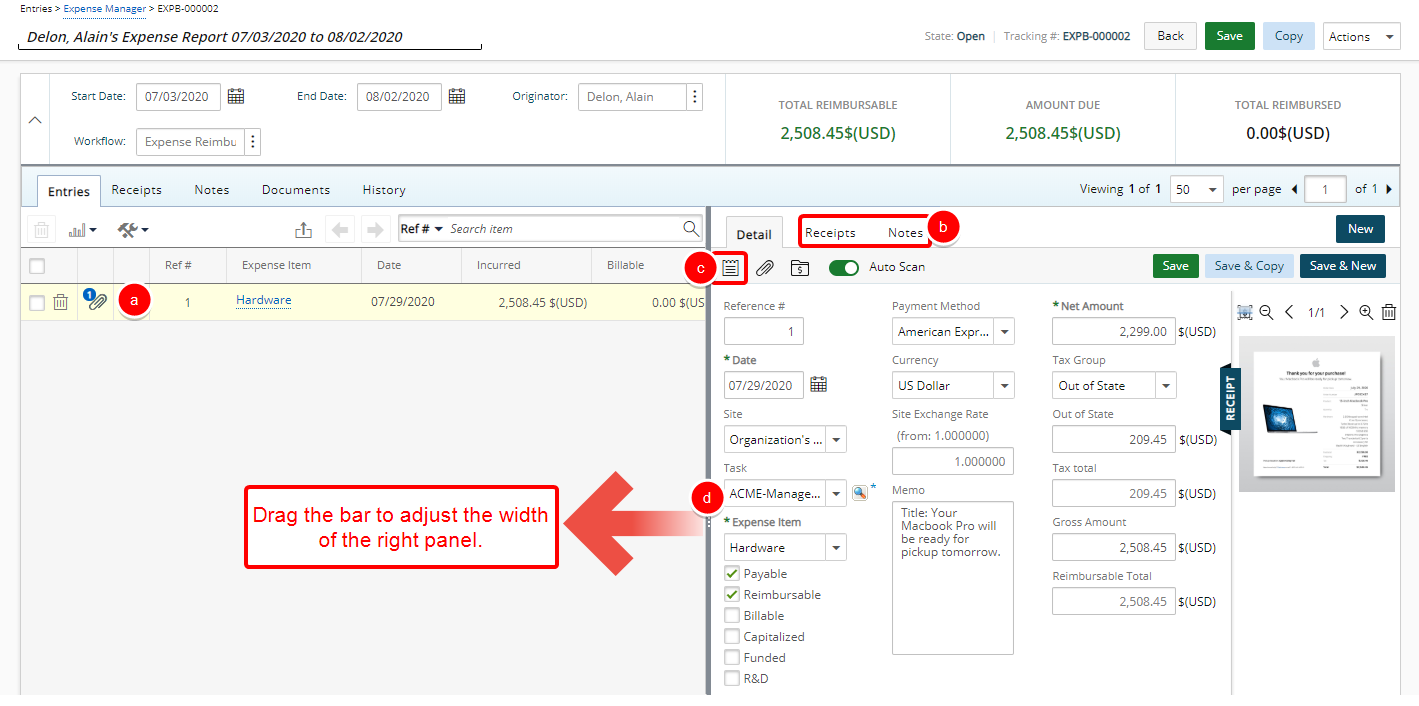This screenshot has width=1419, height=706.
Task: Open the tools (hammer and wrench) menu
Action: pyautogui.click(x=132, y=230)
